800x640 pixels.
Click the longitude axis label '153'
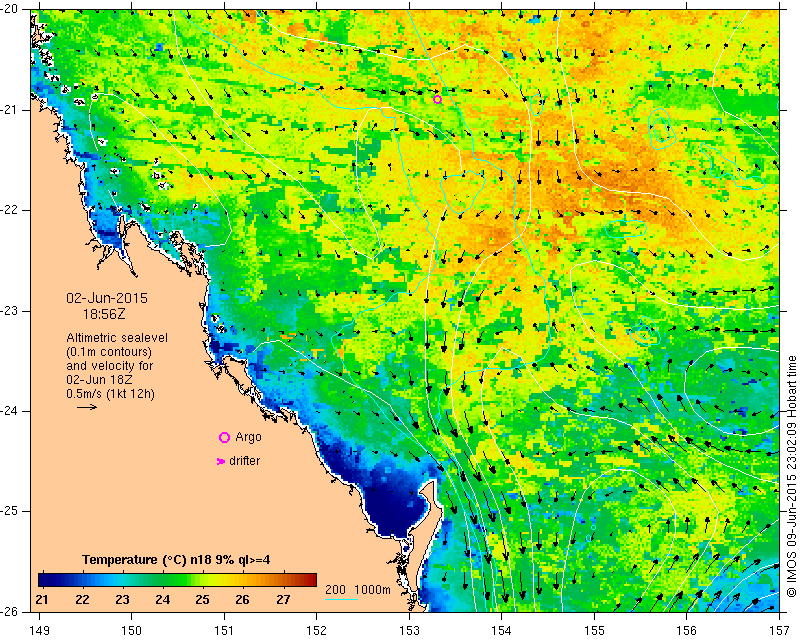point(409,631)
